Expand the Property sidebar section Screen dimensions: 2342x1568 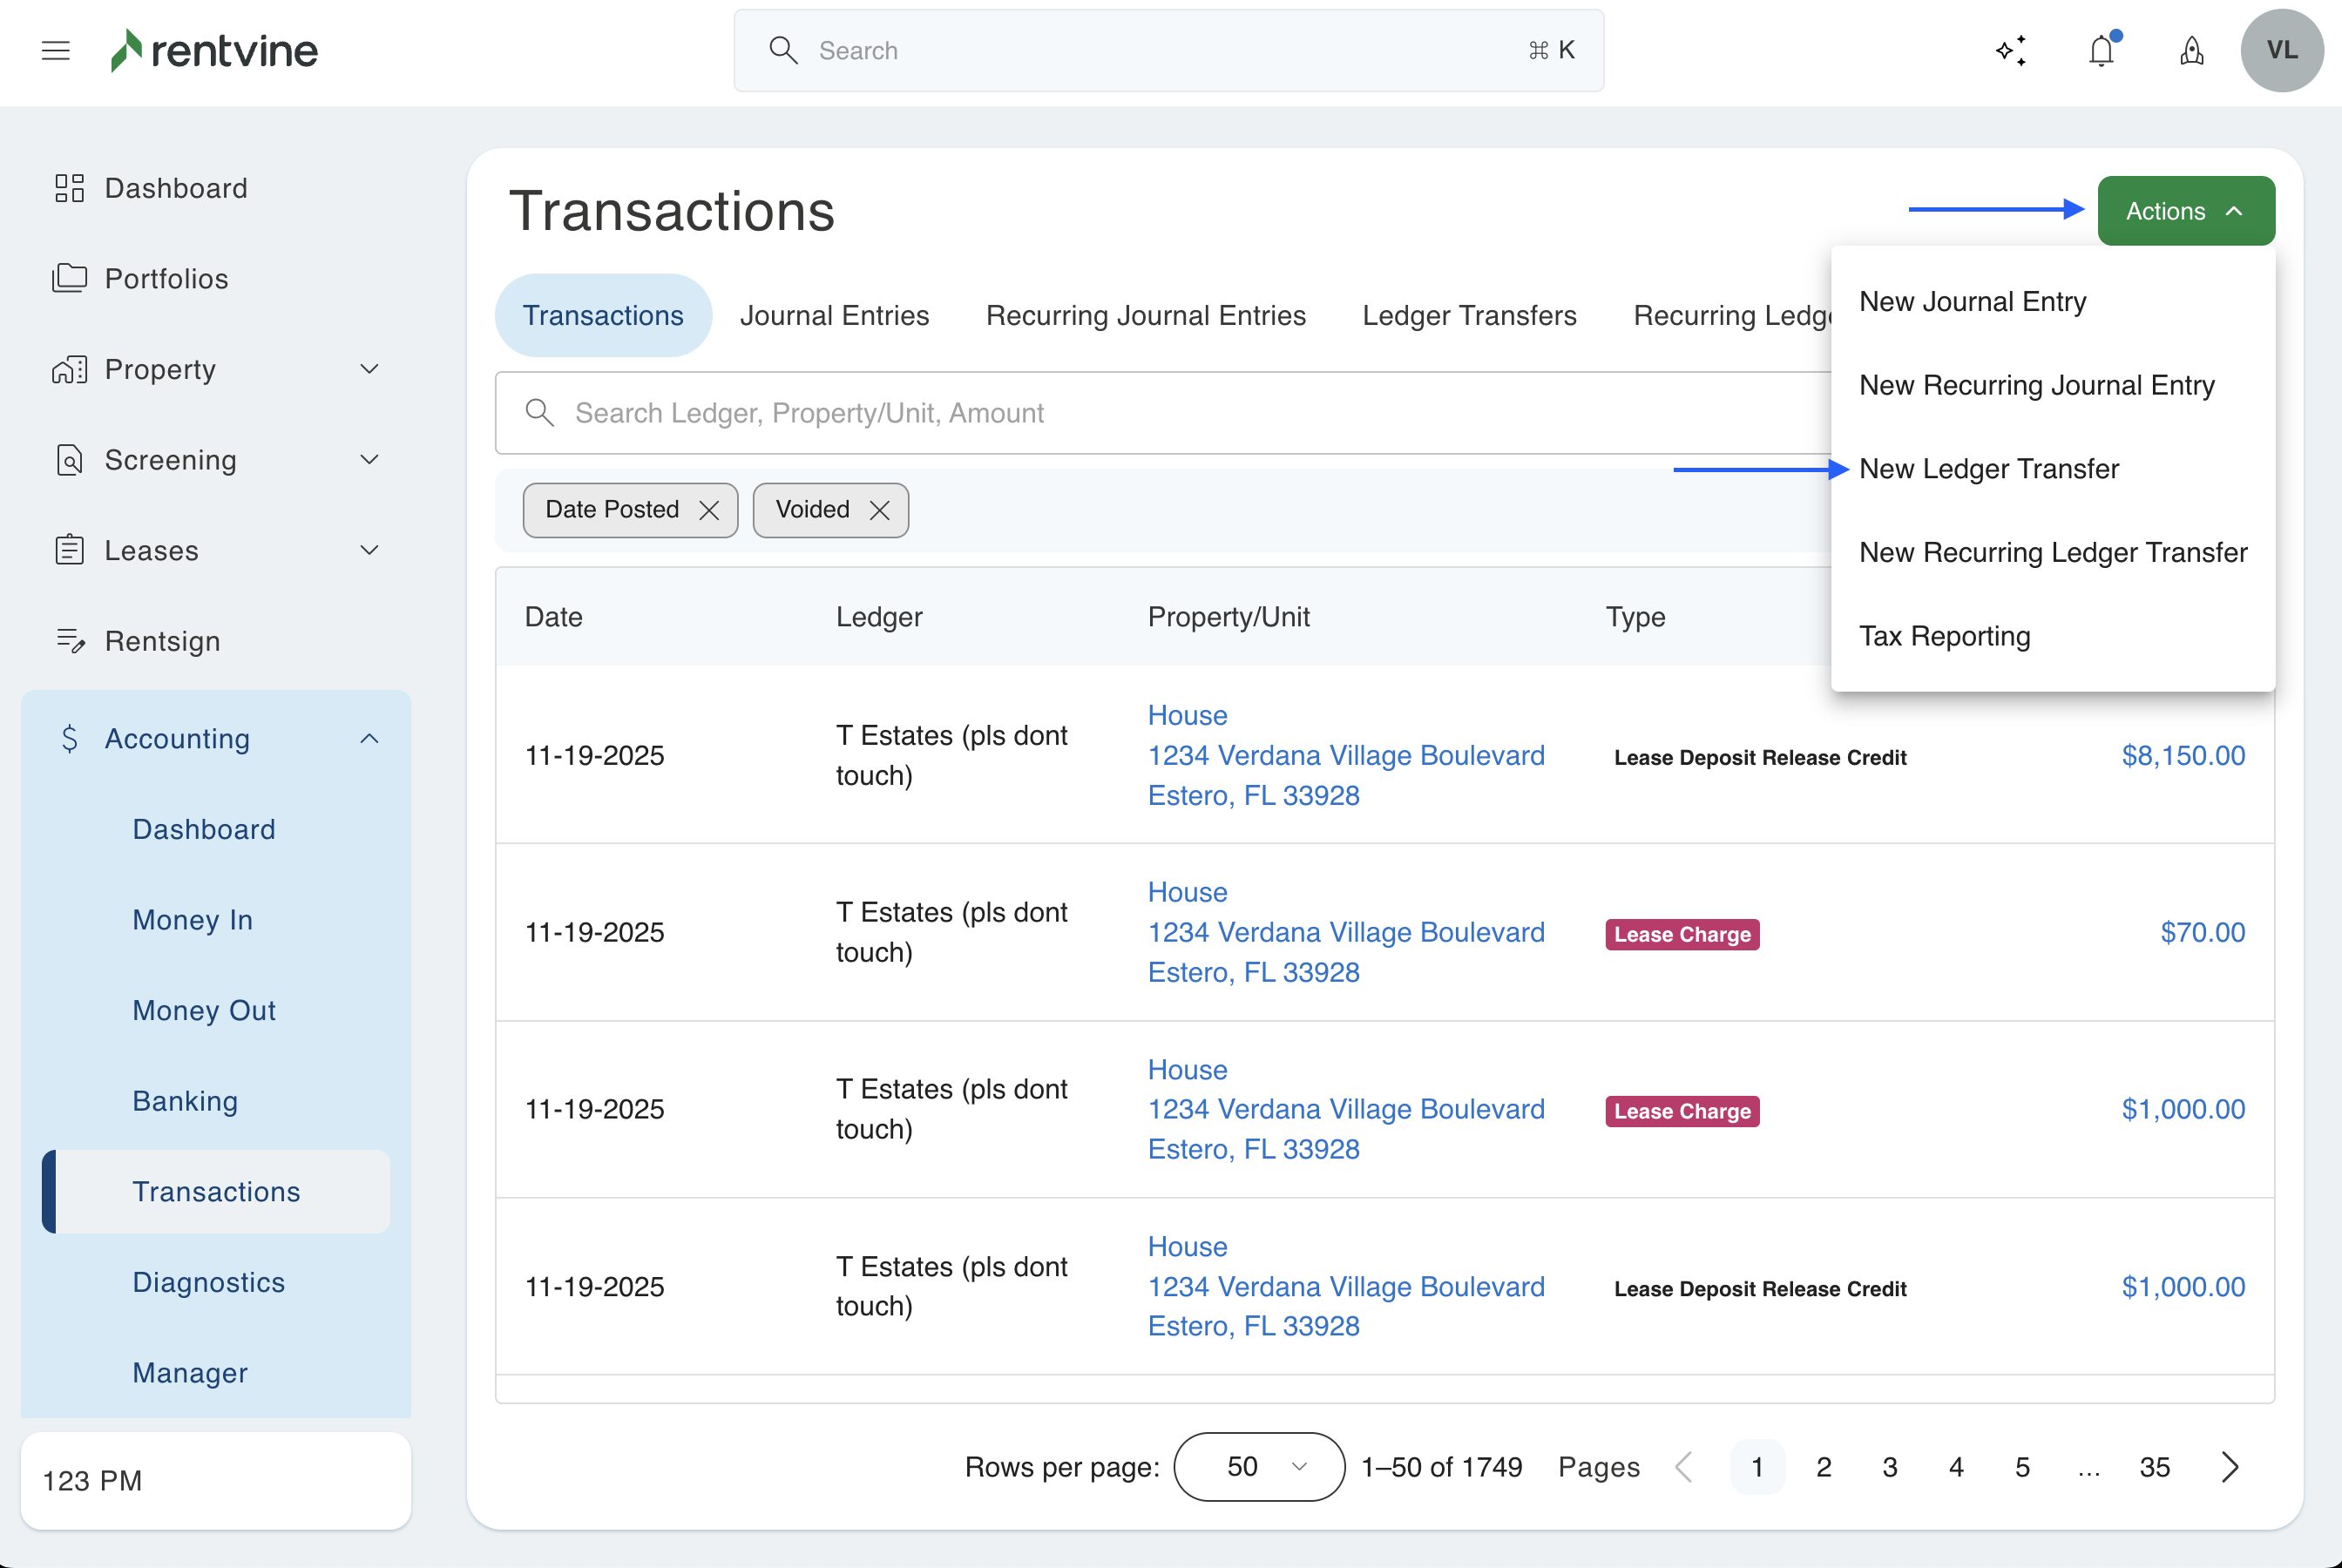pyautogui.click(x=369, y=369)
